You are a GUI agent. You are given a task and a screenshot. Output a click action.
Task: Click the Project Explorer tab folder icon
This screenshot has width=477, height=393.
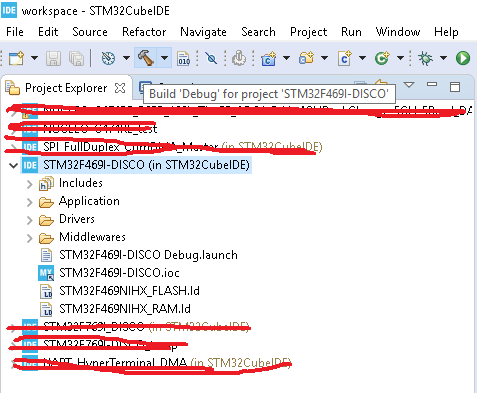click(13, 88)
